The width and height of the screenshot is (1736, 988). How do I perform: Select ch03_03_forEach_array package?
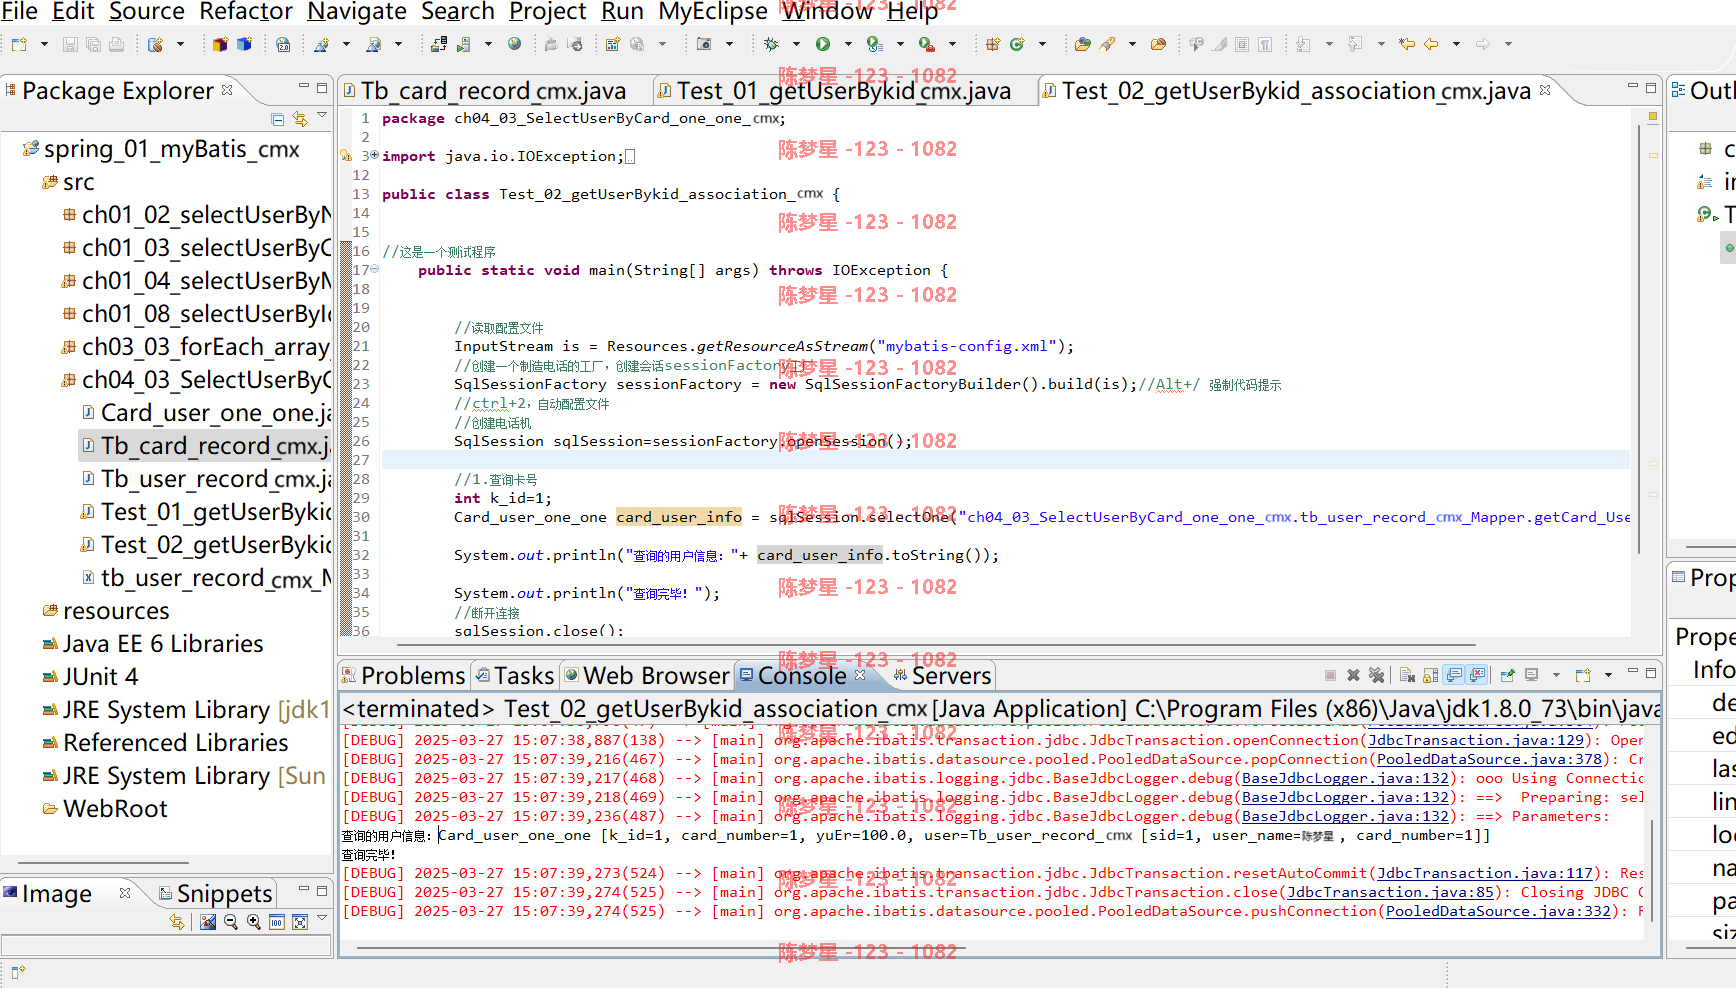pyautogui.click(x=196, y=347)
